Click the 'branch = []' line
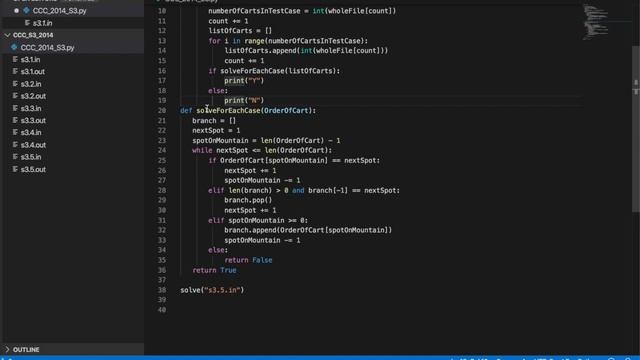 tap(214, 121)
